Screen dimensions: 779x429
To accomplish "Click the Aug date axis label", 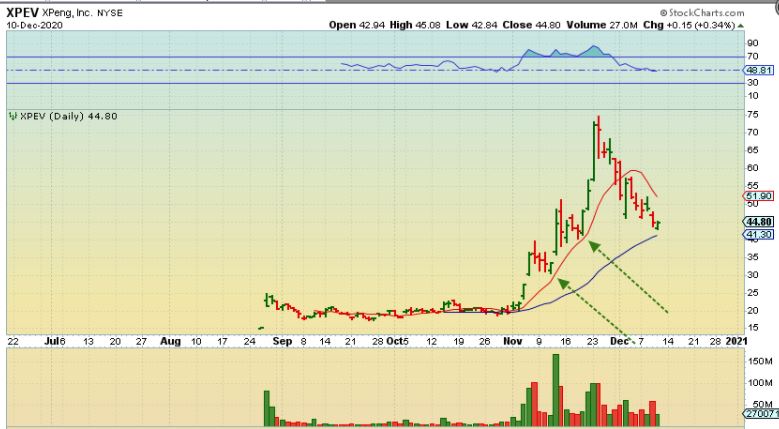I will click(170, 341).
